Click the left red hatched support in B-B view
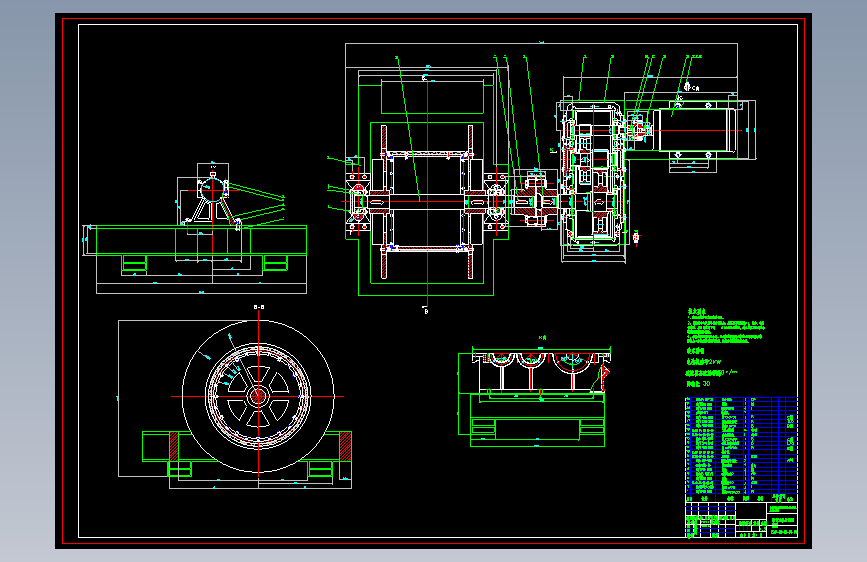Screen dimensions: 867x562 click(x=174, y=446)
